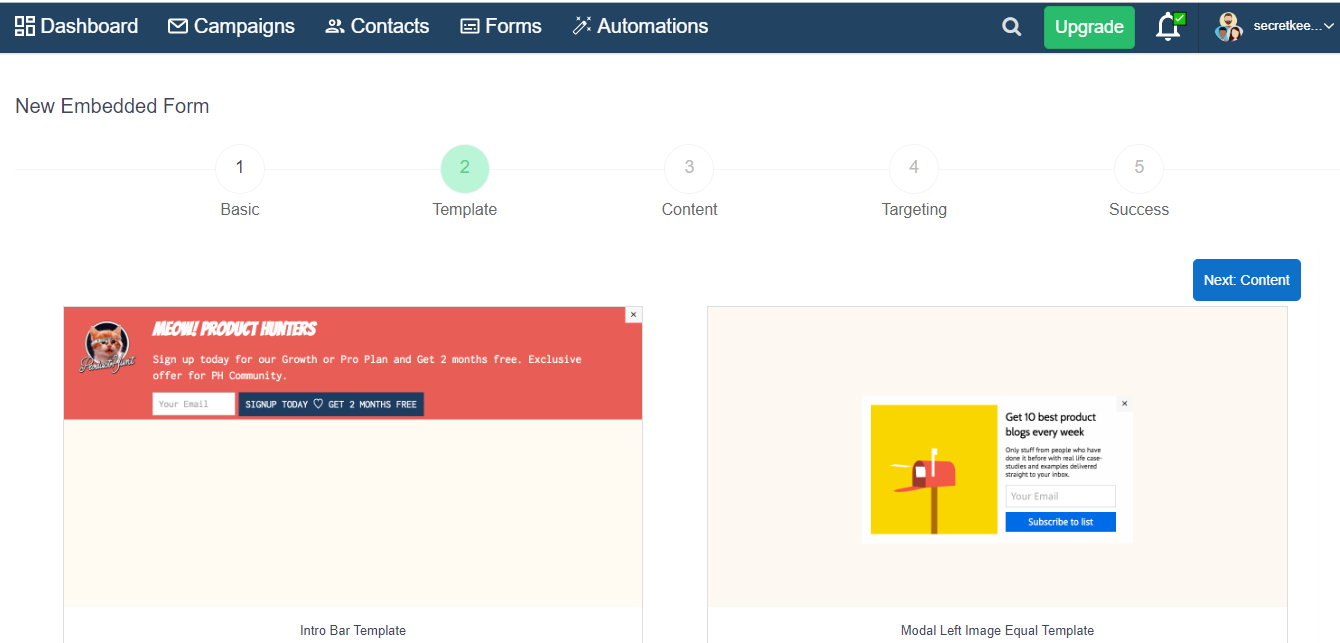The height and width of the screenshot is (643, 1340).
Task: Open the Dashboard menu
Action: click(77, 27)
